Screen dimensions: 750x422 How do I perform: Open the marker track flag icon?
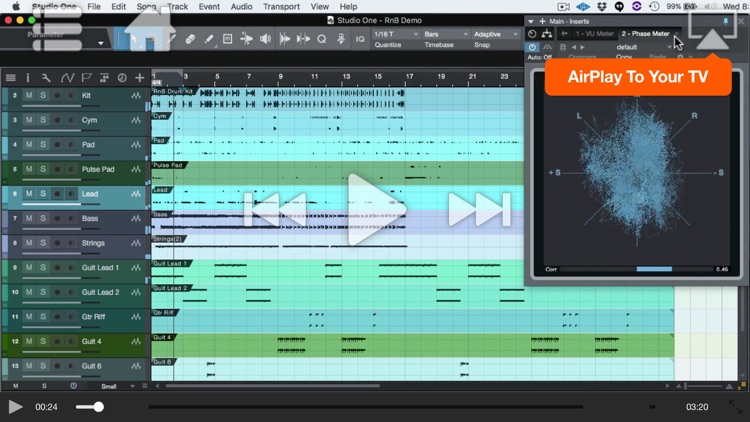[87, 78]
